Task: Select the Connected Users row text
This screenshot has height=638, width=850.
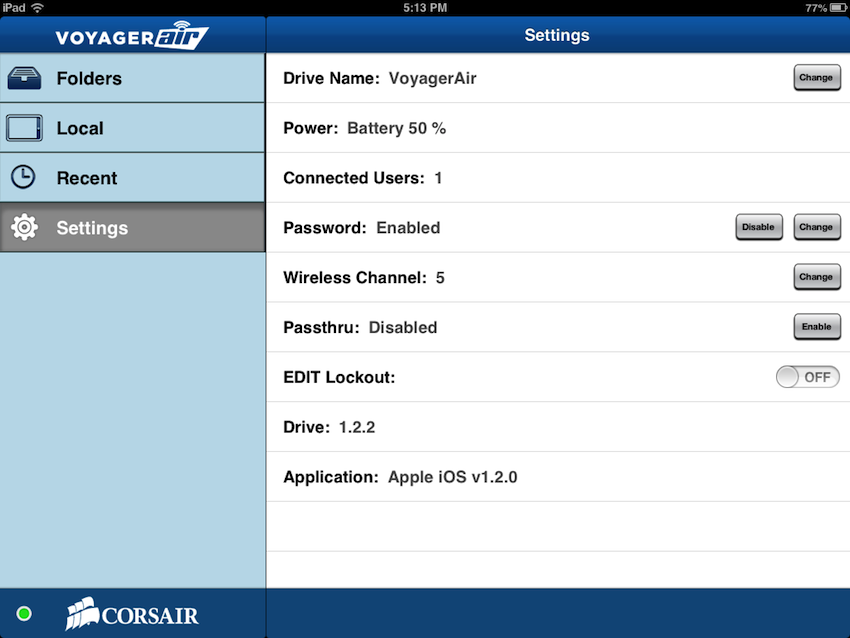Action: click(x=363, y=178)
